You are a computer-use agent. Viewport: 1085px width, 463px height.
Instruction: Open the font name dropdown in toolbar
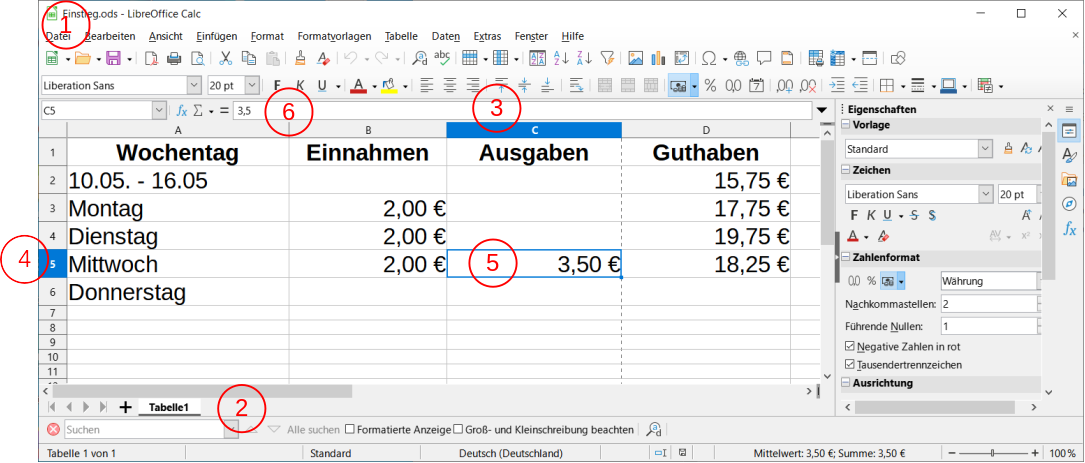(x=195, y=86)
